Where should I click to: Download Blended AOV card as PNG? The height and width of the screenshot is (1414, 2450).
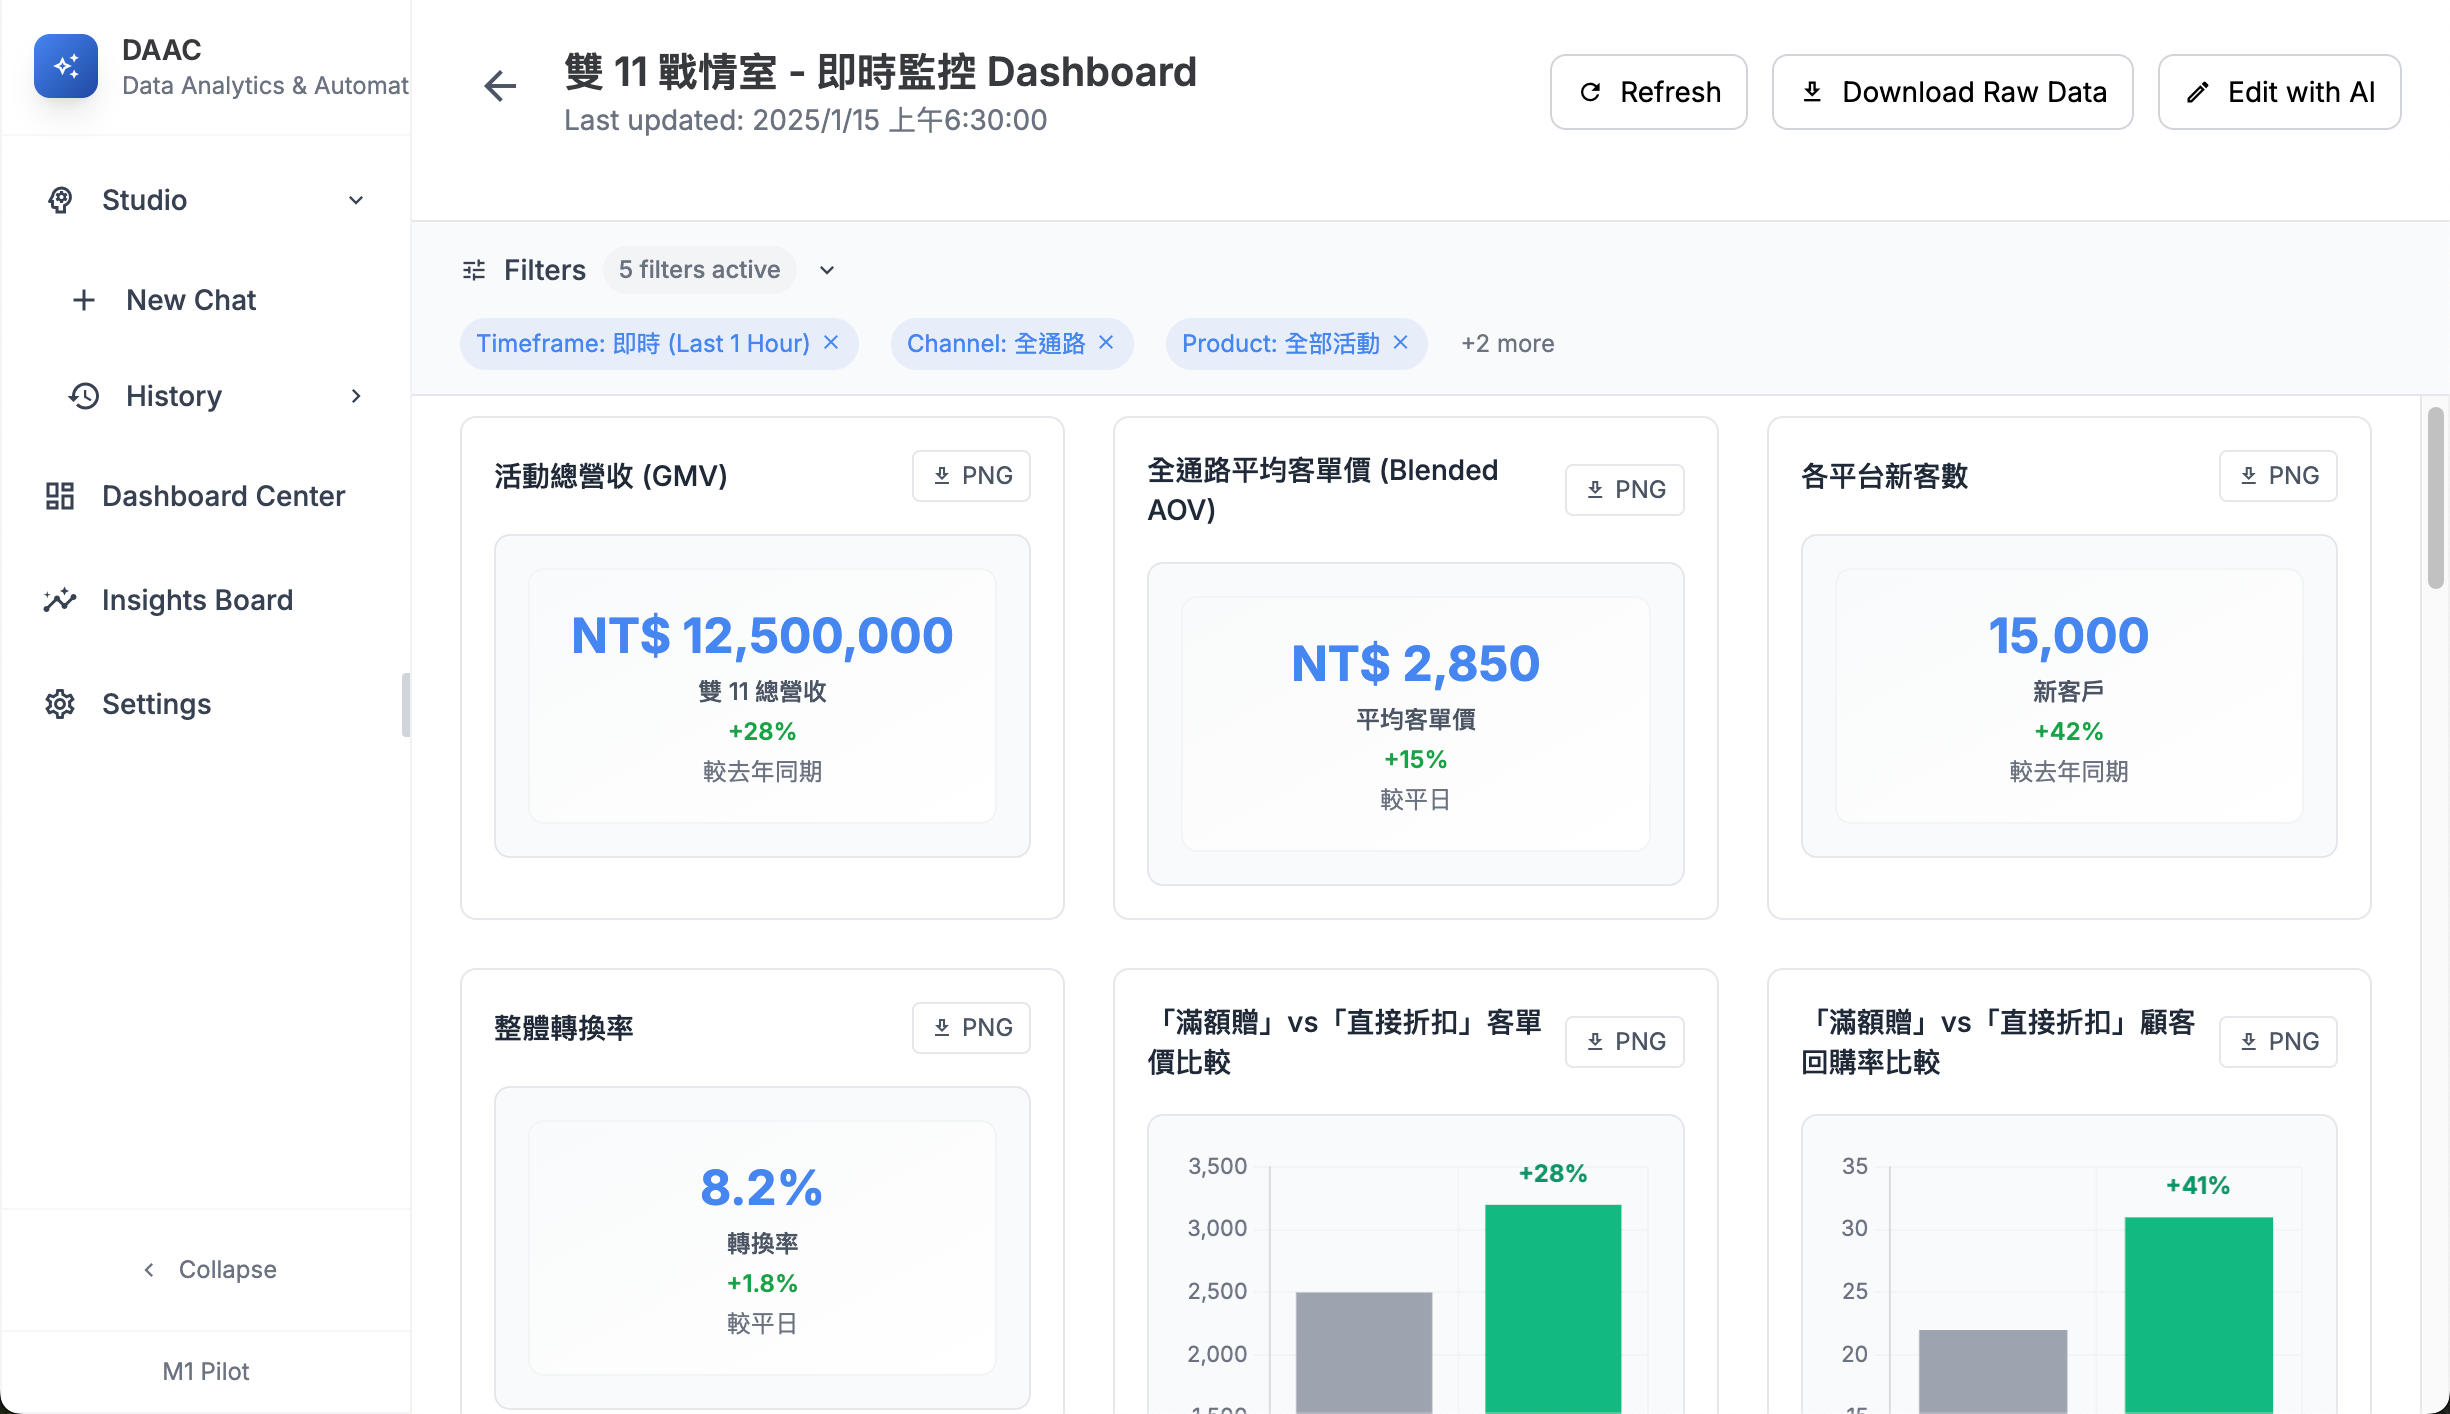(1624, 490)
